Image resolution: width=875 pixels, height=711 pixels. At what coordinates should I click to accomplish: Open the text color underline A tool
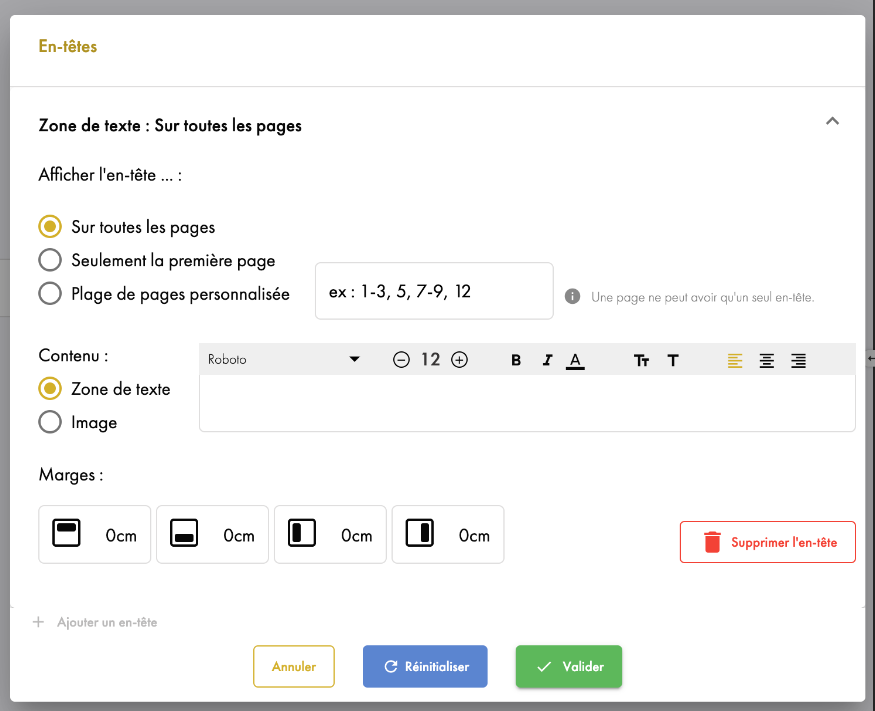pyautogui.click(x=575, y=360)
